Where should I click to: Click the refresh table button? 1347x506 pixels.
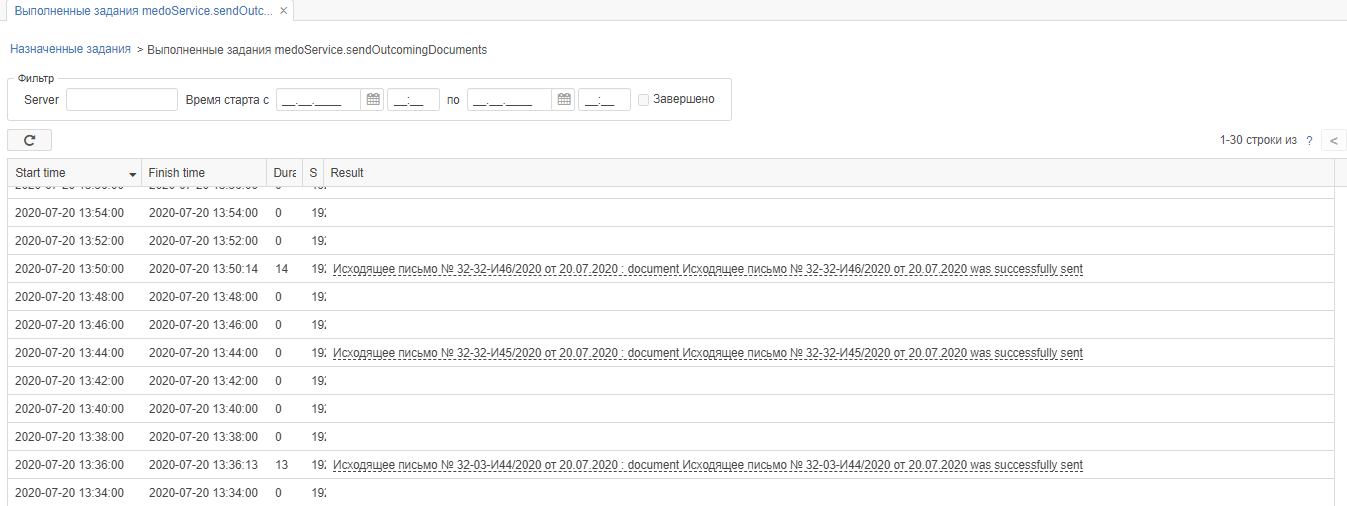pyautogui.click(x=29, y=141)
